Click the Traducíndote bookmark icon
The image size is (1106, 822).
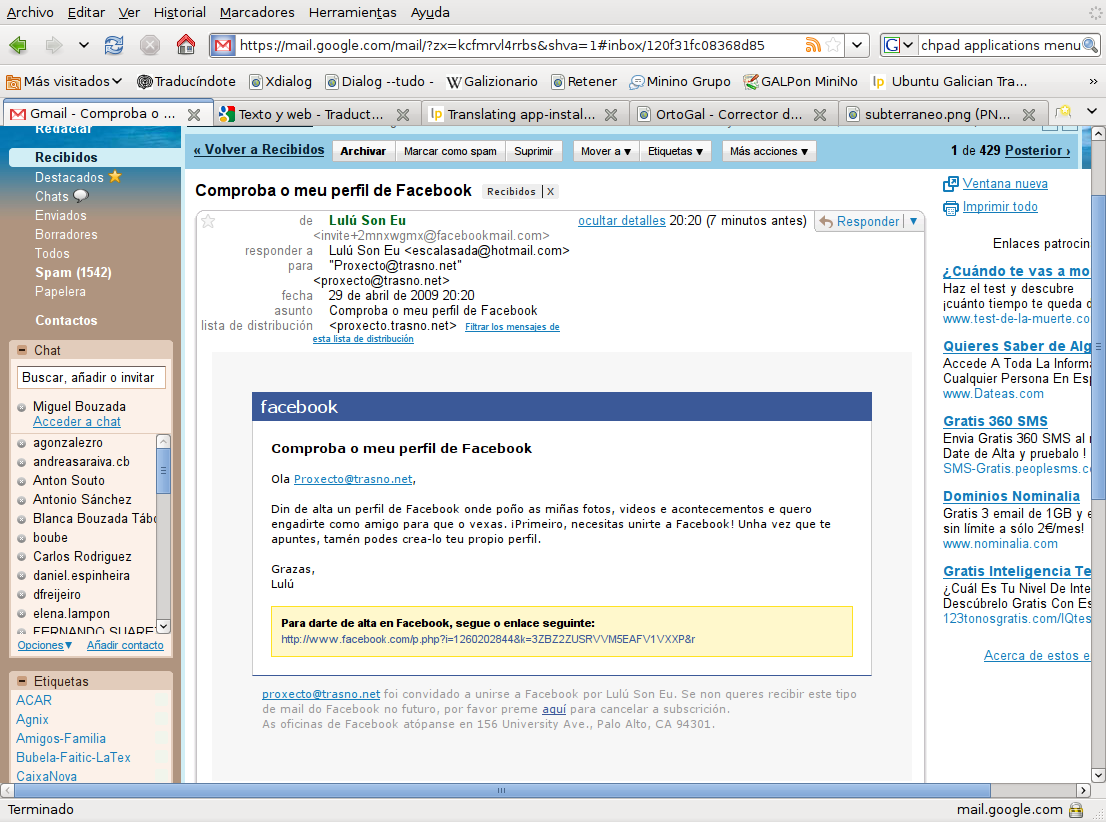point(145,82)
